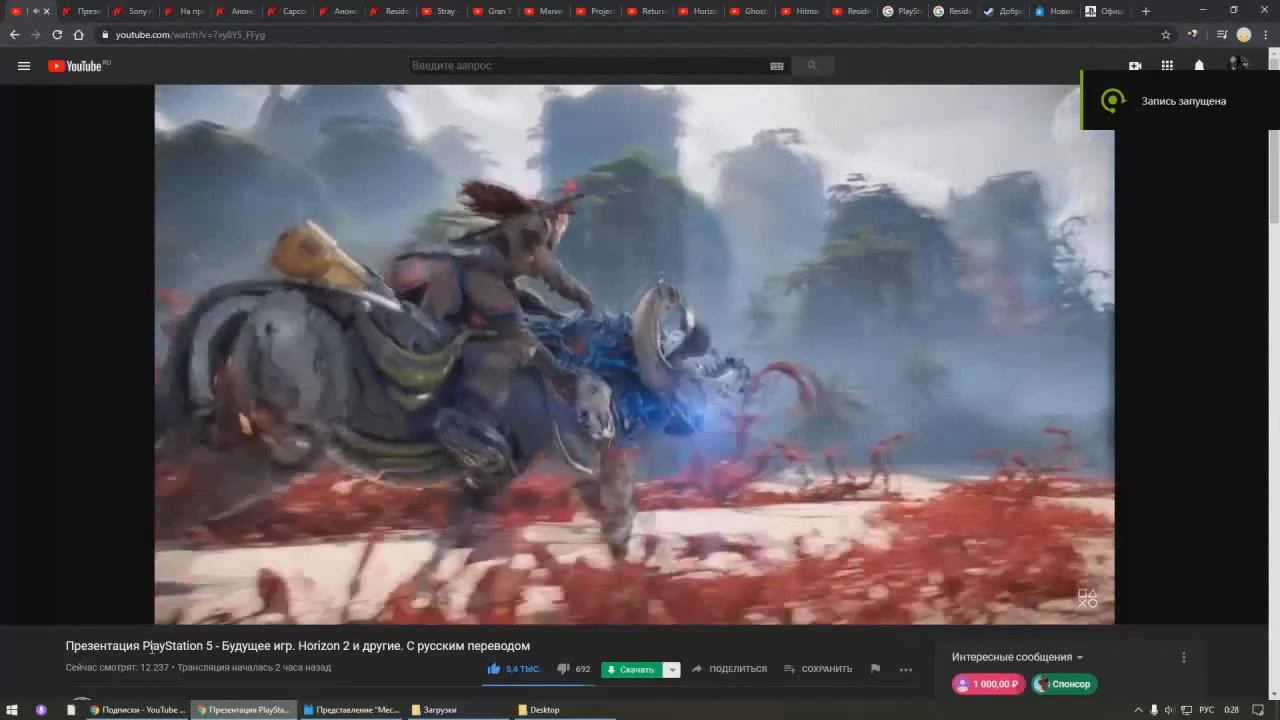Open the on-screen keyboard in search box
The width and height of the screenshot is (1280, 720).
(777, 66)
